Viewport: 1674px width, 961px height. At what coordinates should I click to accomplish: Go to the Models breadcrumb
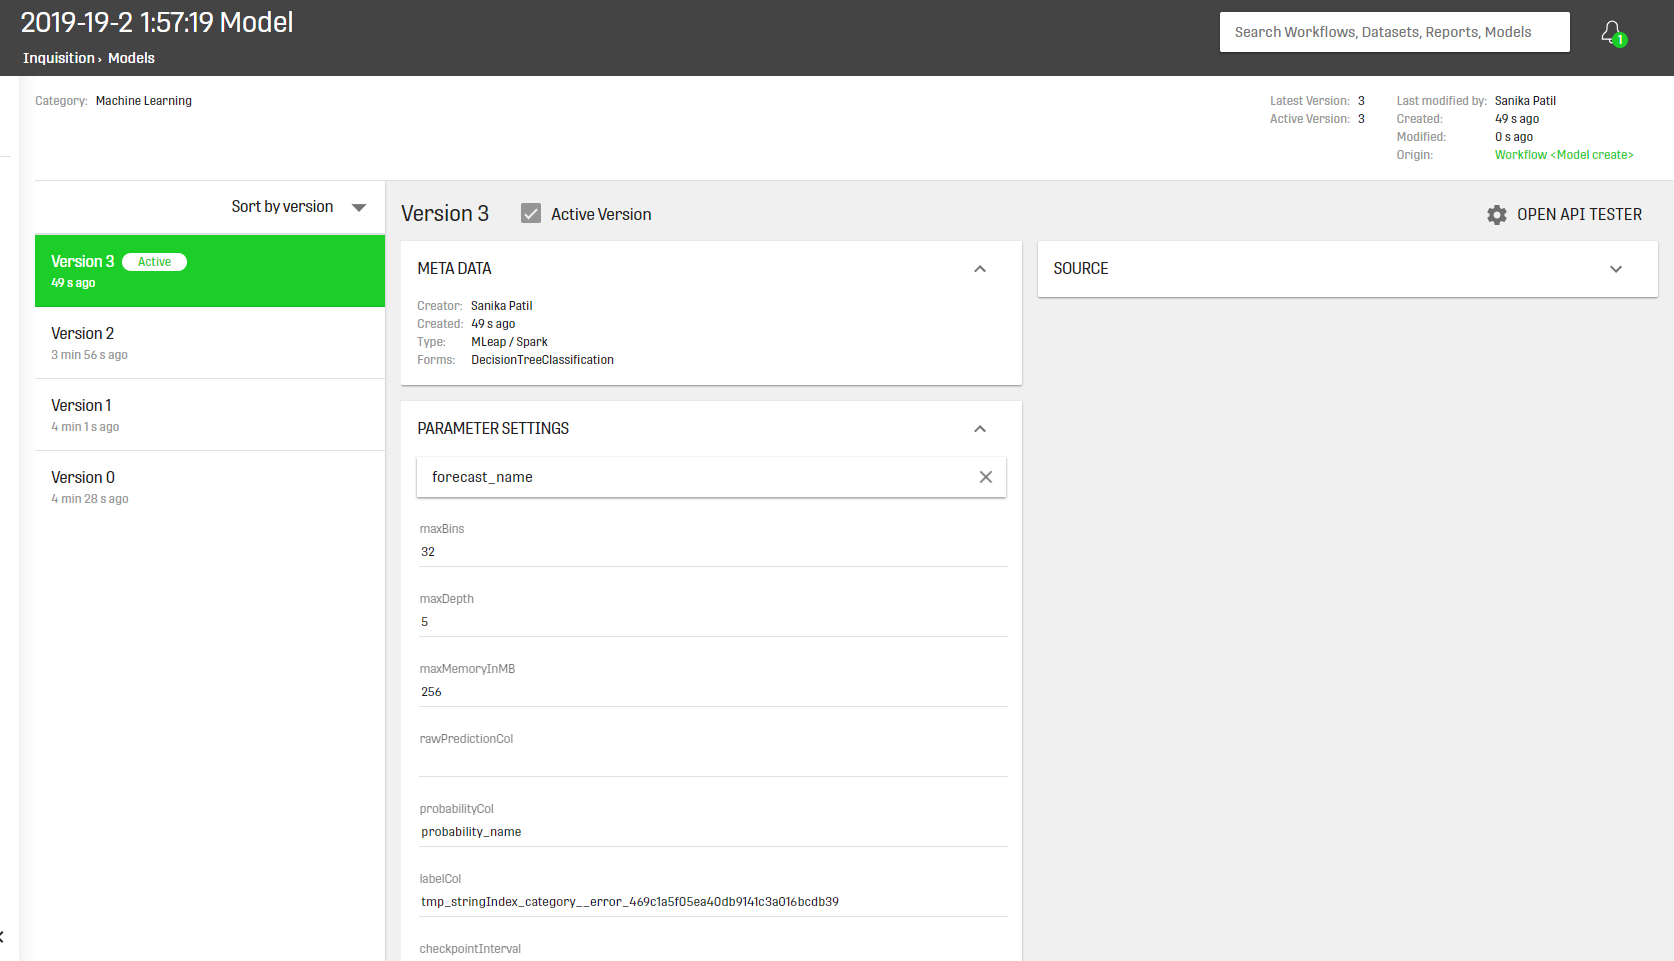coord(131,58)
